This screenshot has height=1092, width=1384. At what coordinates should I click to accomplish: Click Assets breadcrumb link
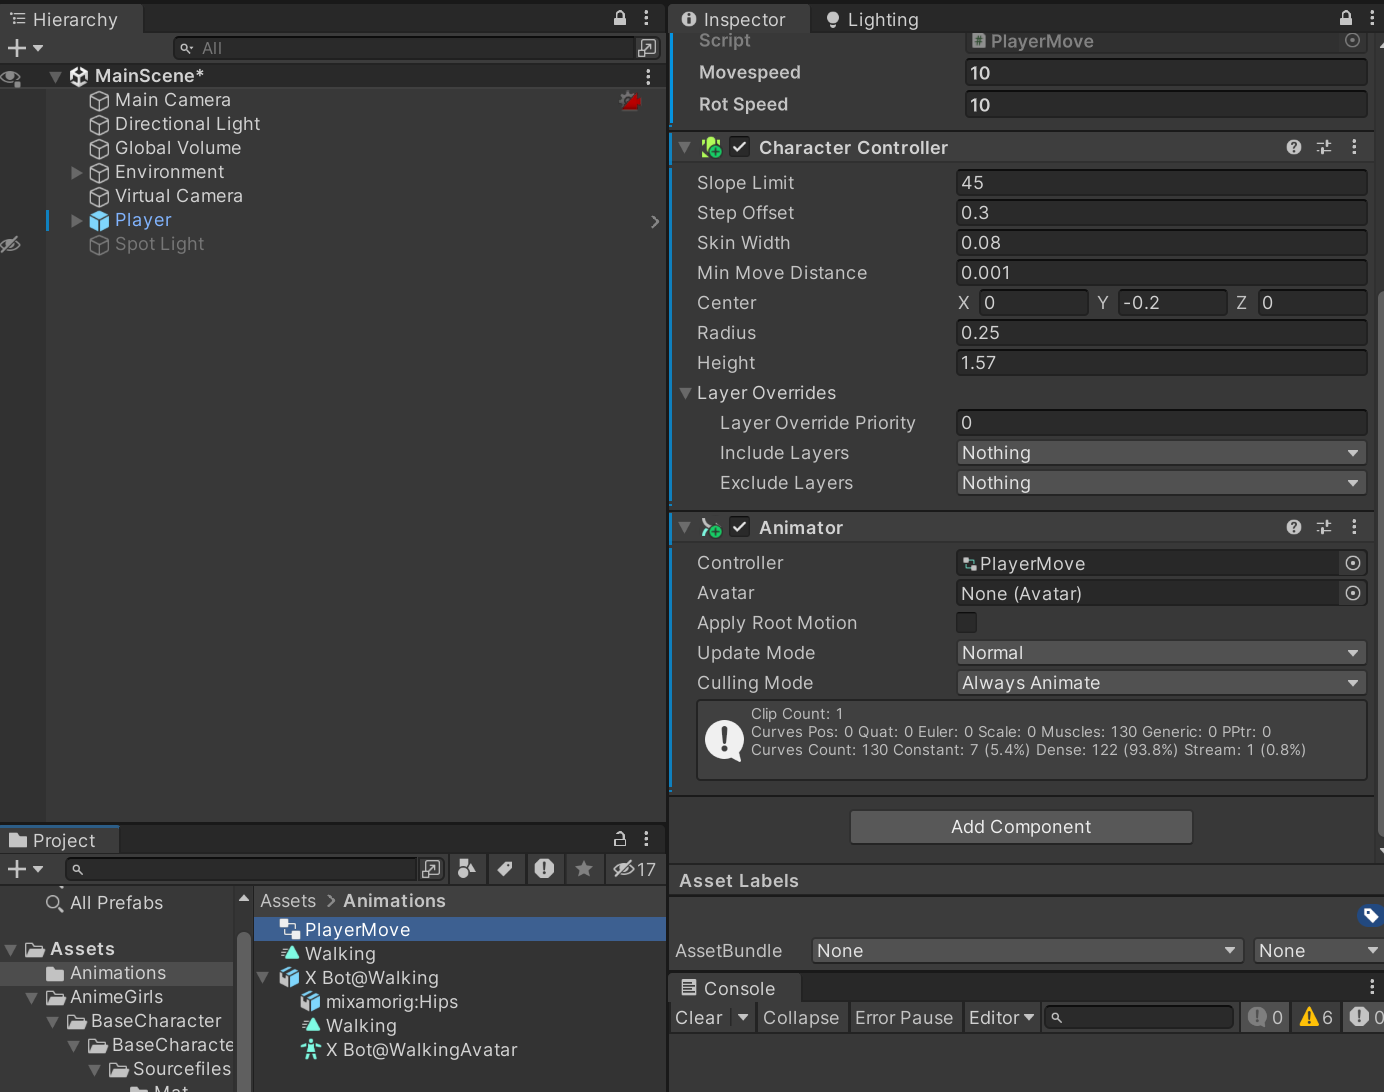[288, 901]
